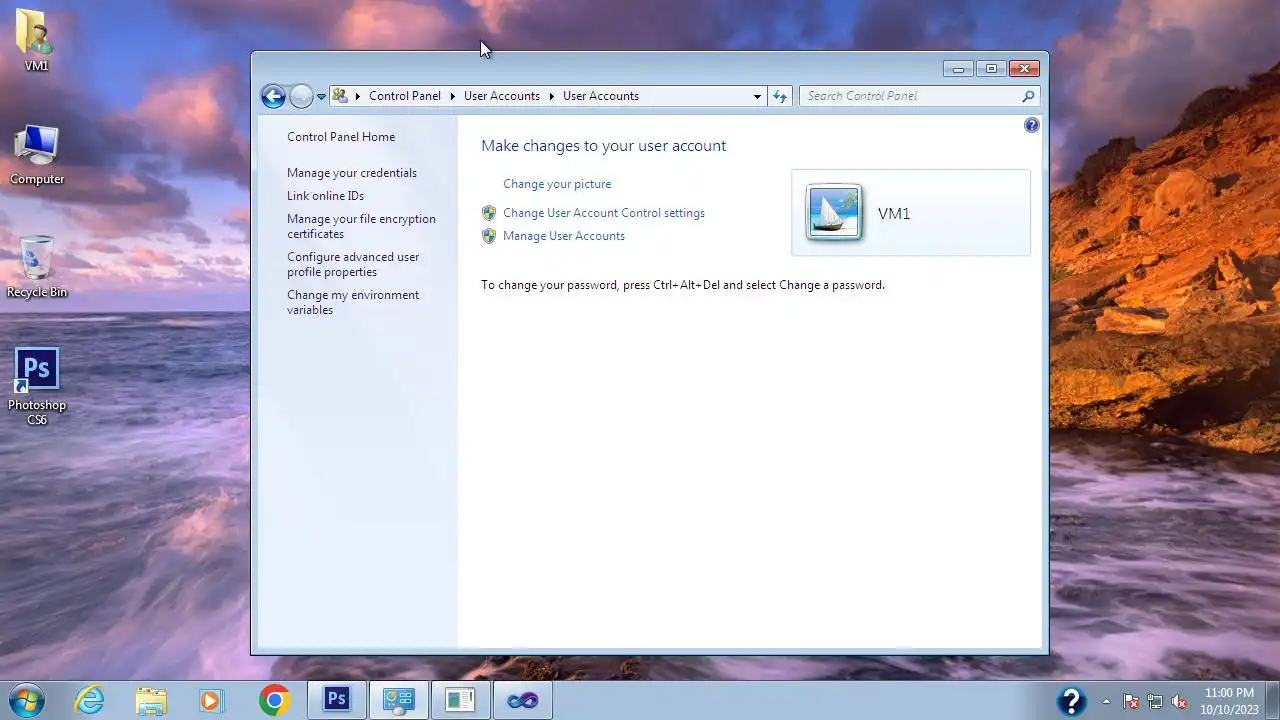
Task: Open the VM1 folder on the desktop
Action: [x=36, y=40]
